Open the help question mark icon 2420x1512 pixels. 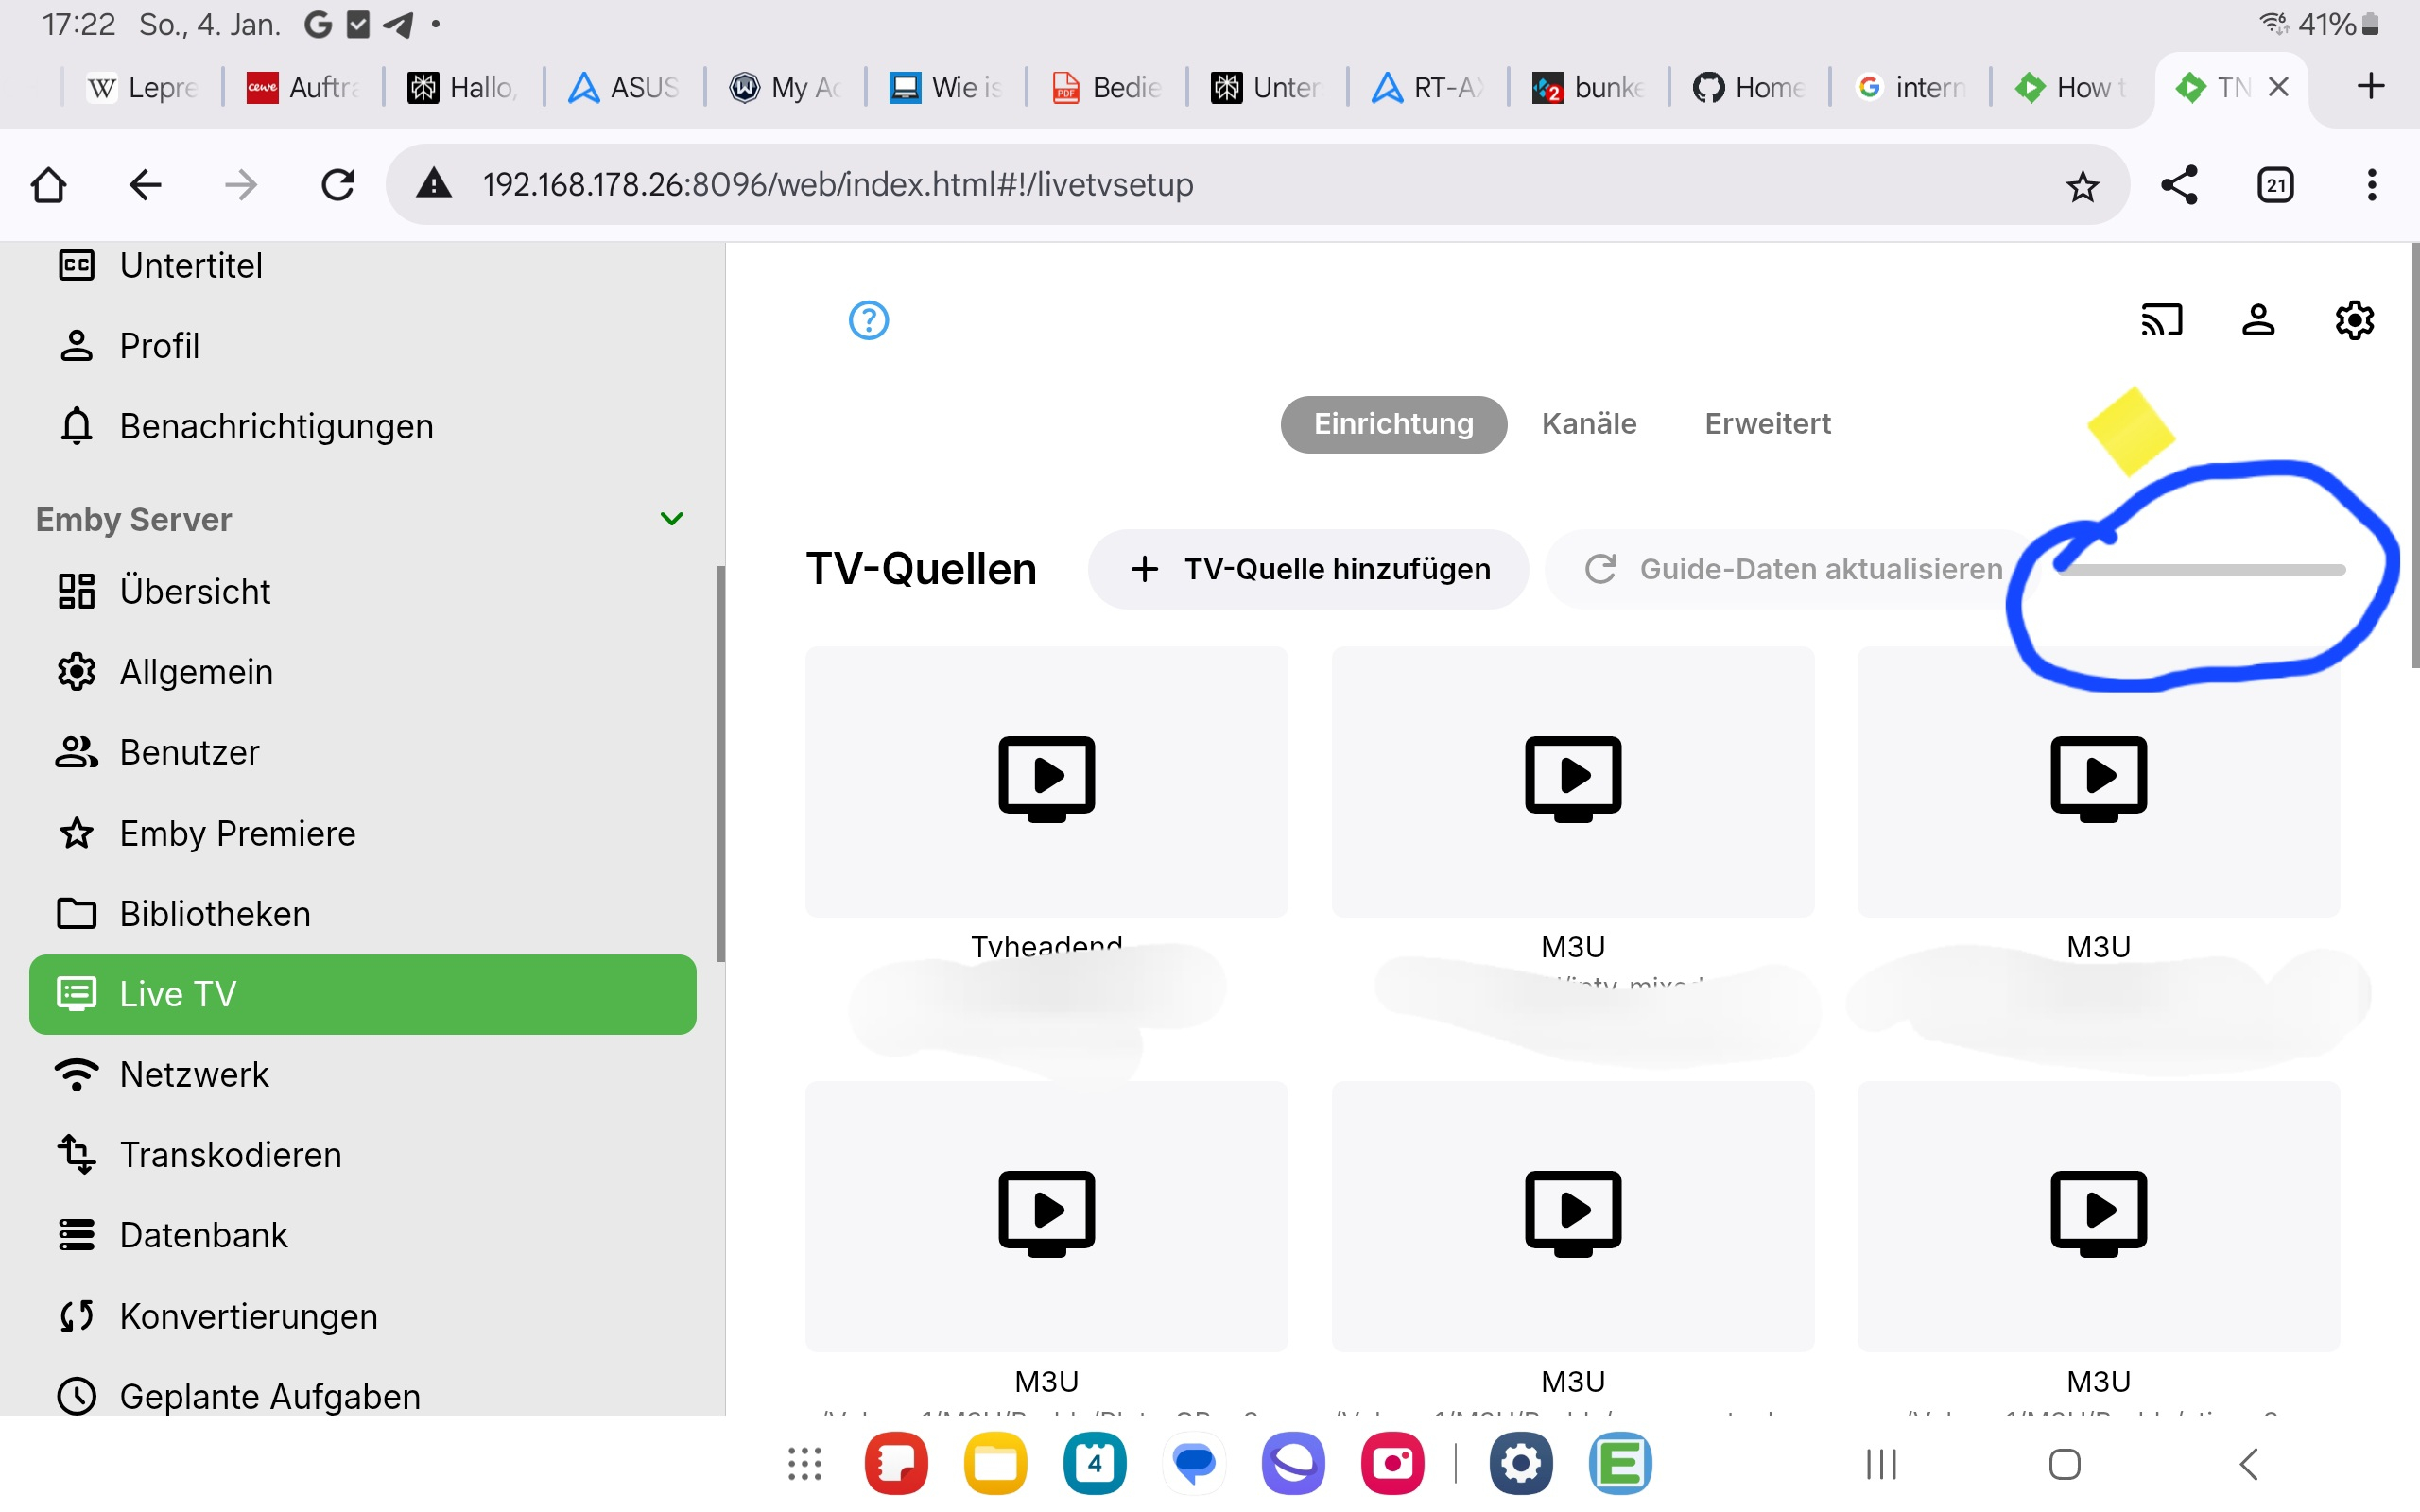[x=868, y=320]
